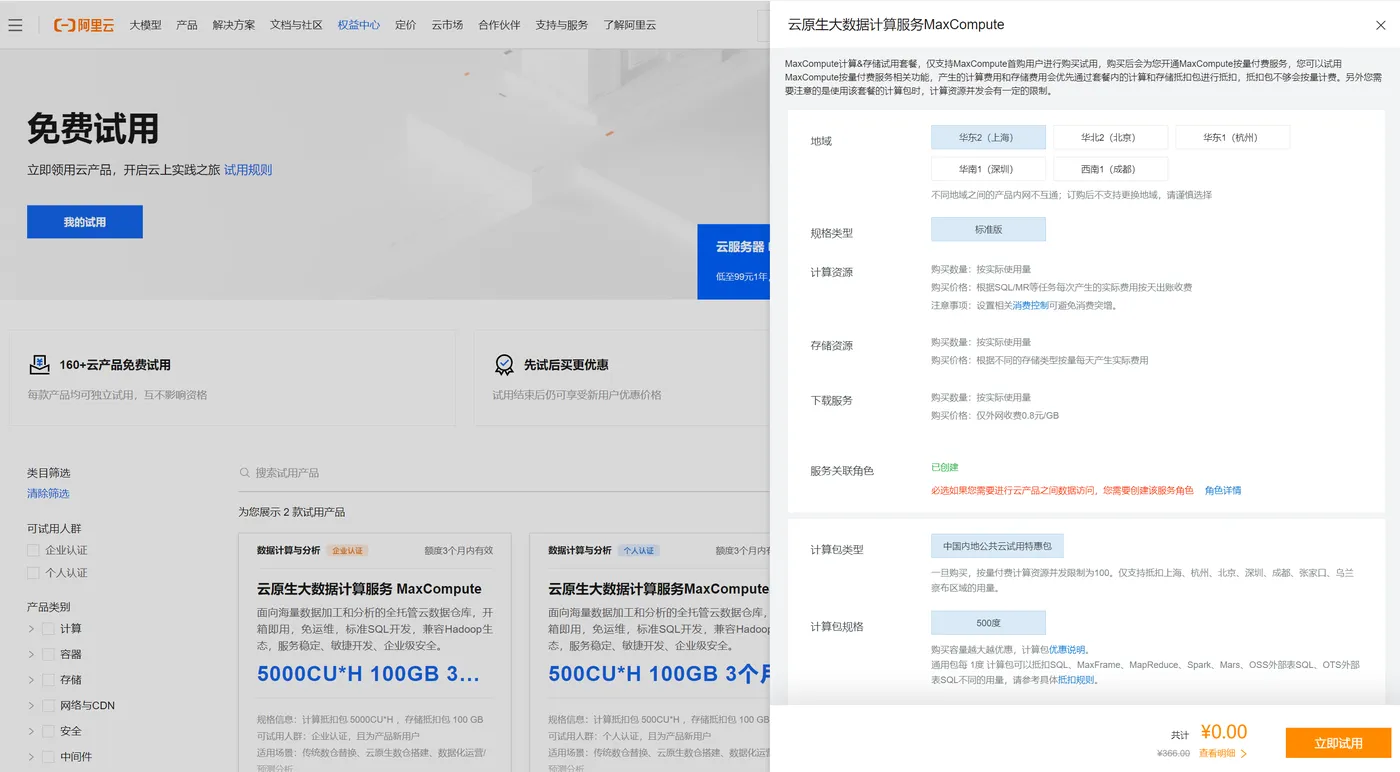Open the 解决方案 nav menu
1400x772 pixels.
click(234, 25)
